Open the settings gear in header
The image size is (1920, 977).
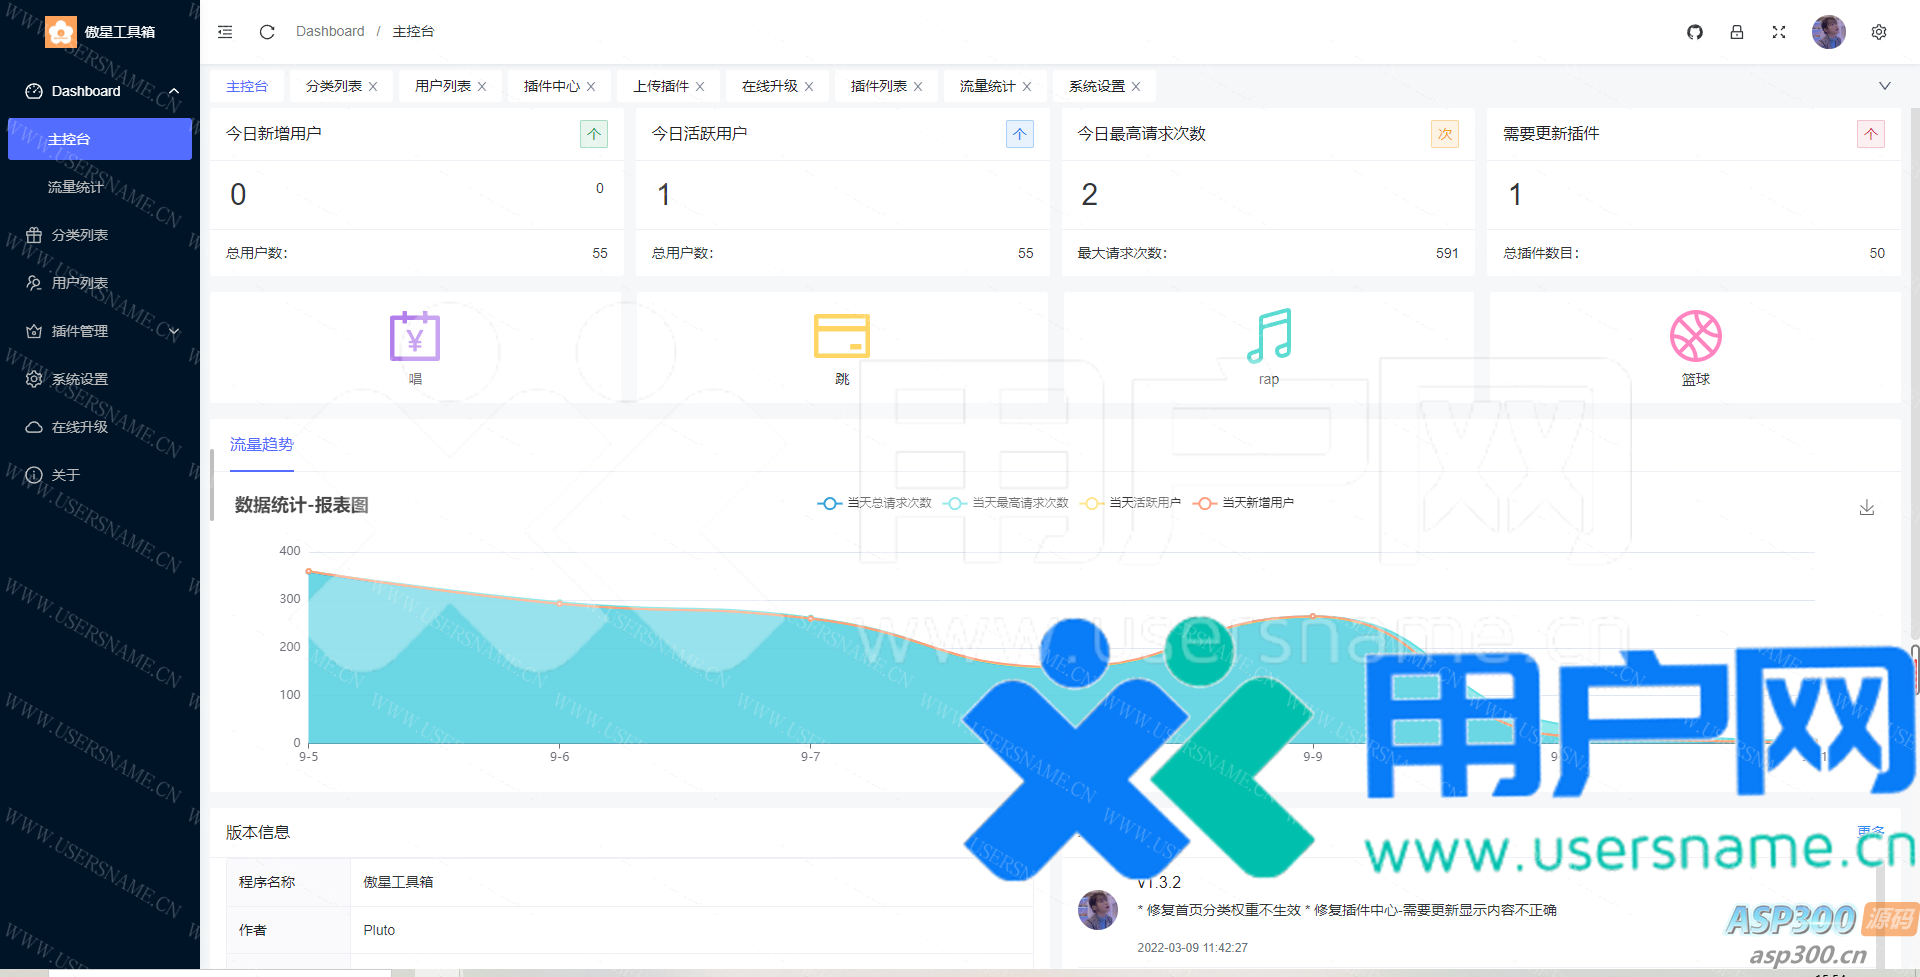[x=1879, y=32]
